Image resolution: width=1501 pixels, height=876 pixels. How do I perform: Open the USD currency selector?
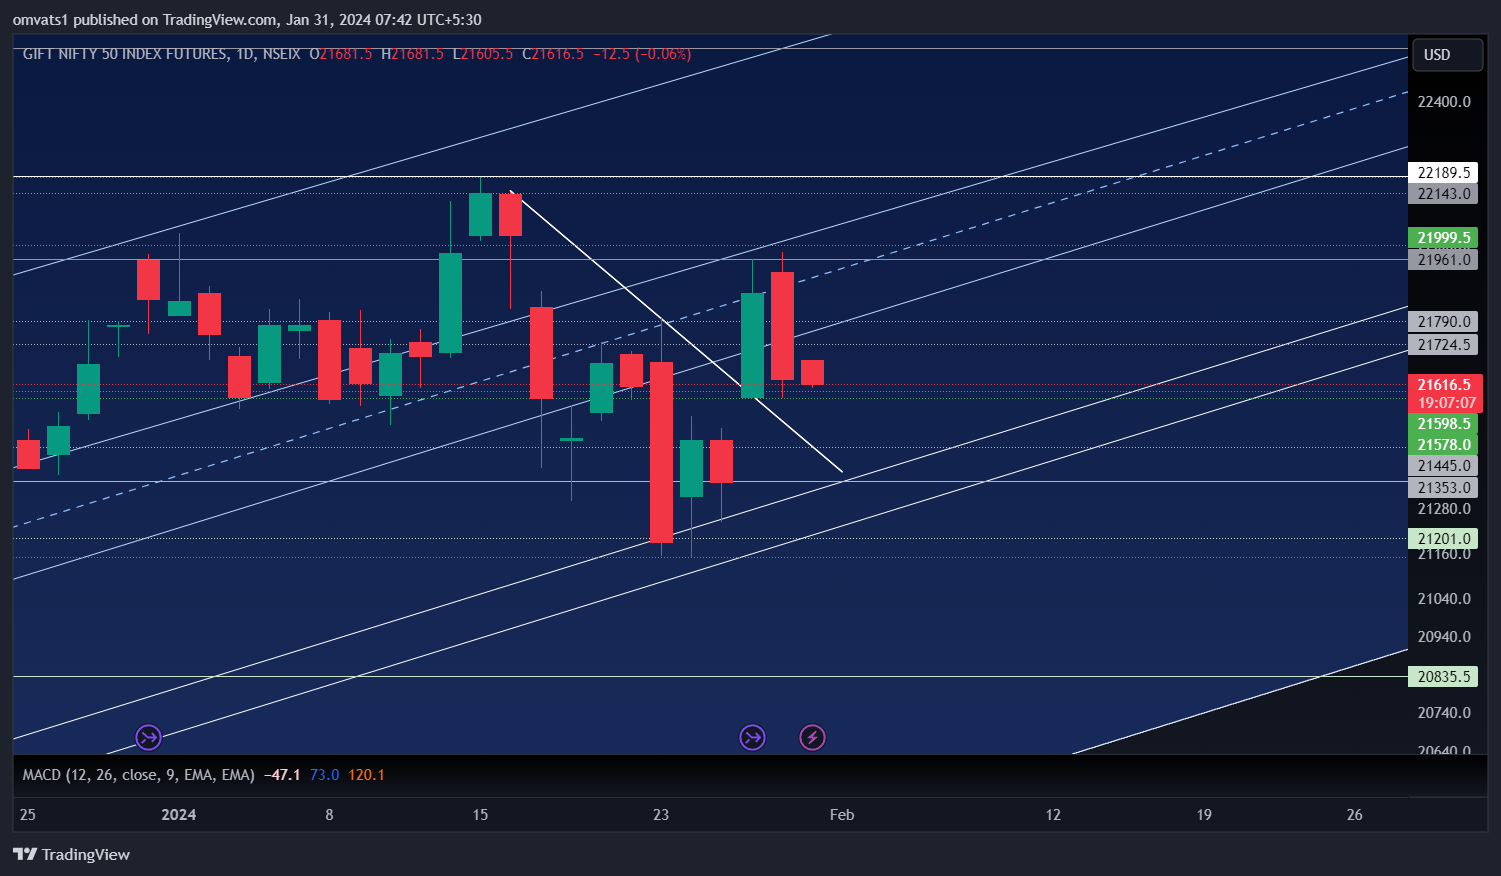1447,55
